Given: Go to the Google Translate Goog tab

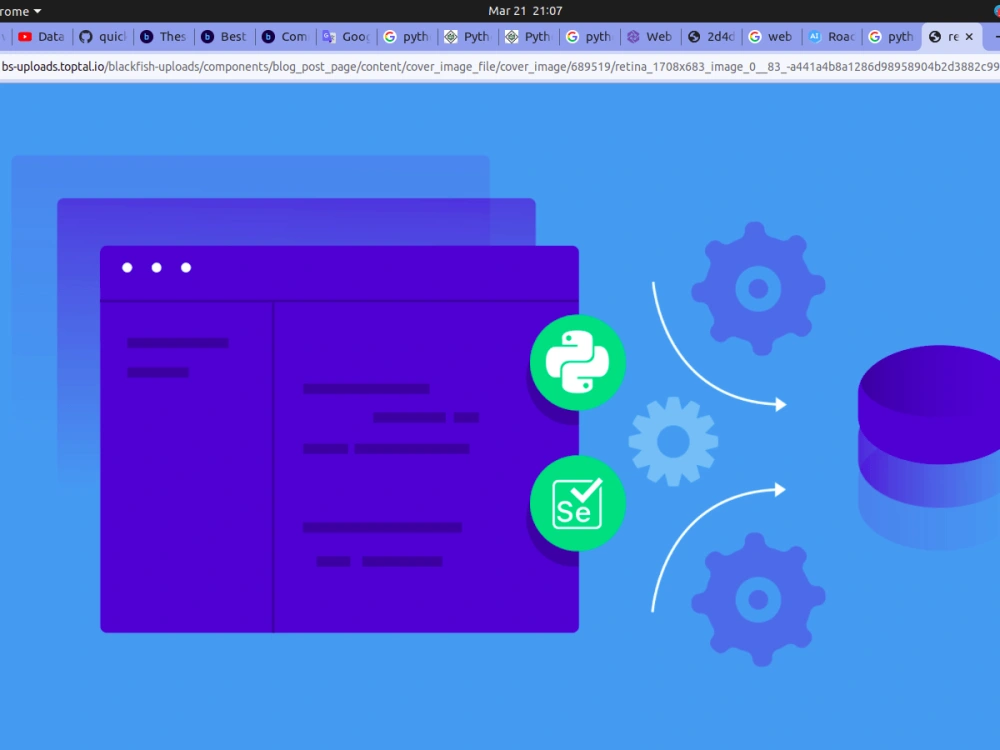Looking at the screenshot, I should [x=346, y=37].
